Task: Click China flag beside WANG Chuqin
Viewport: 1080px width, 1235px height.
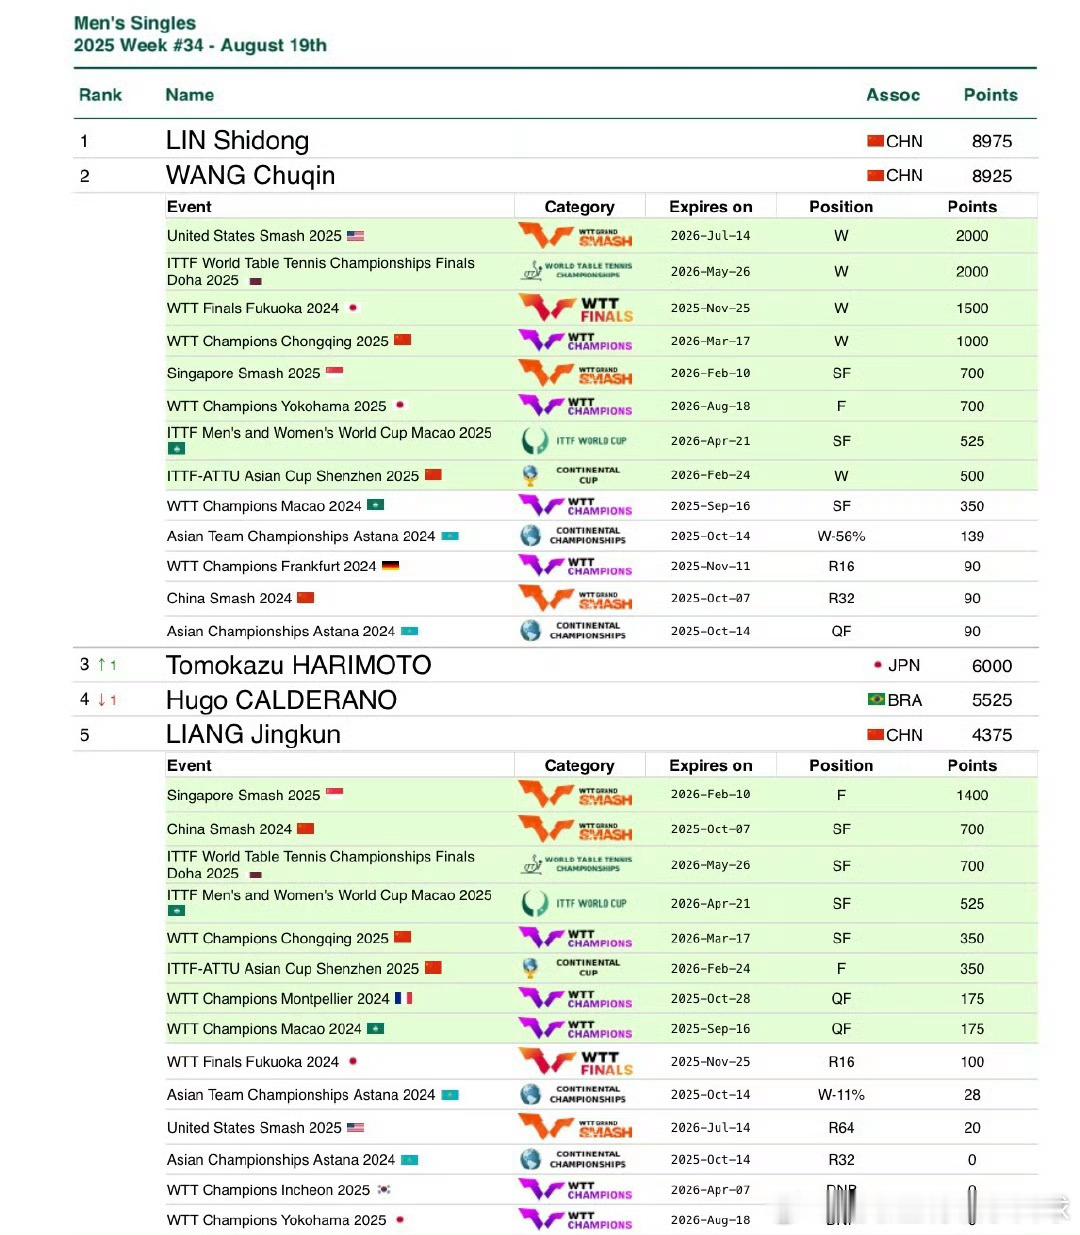Action: [875, 175]
